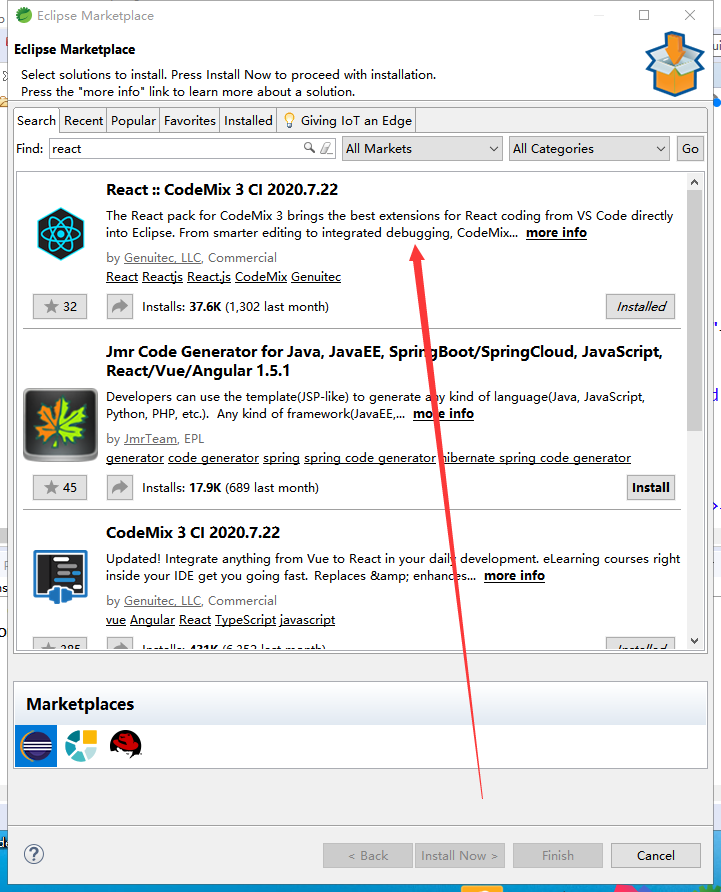Open the JmrTeam author link
This screenshot has height=892, width=721.
(150, 439)
